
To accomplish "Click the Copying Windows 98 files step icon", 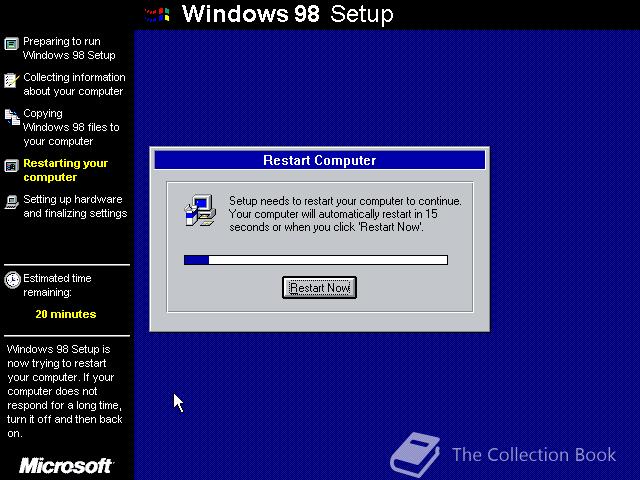I will click(x=12, y=117).
